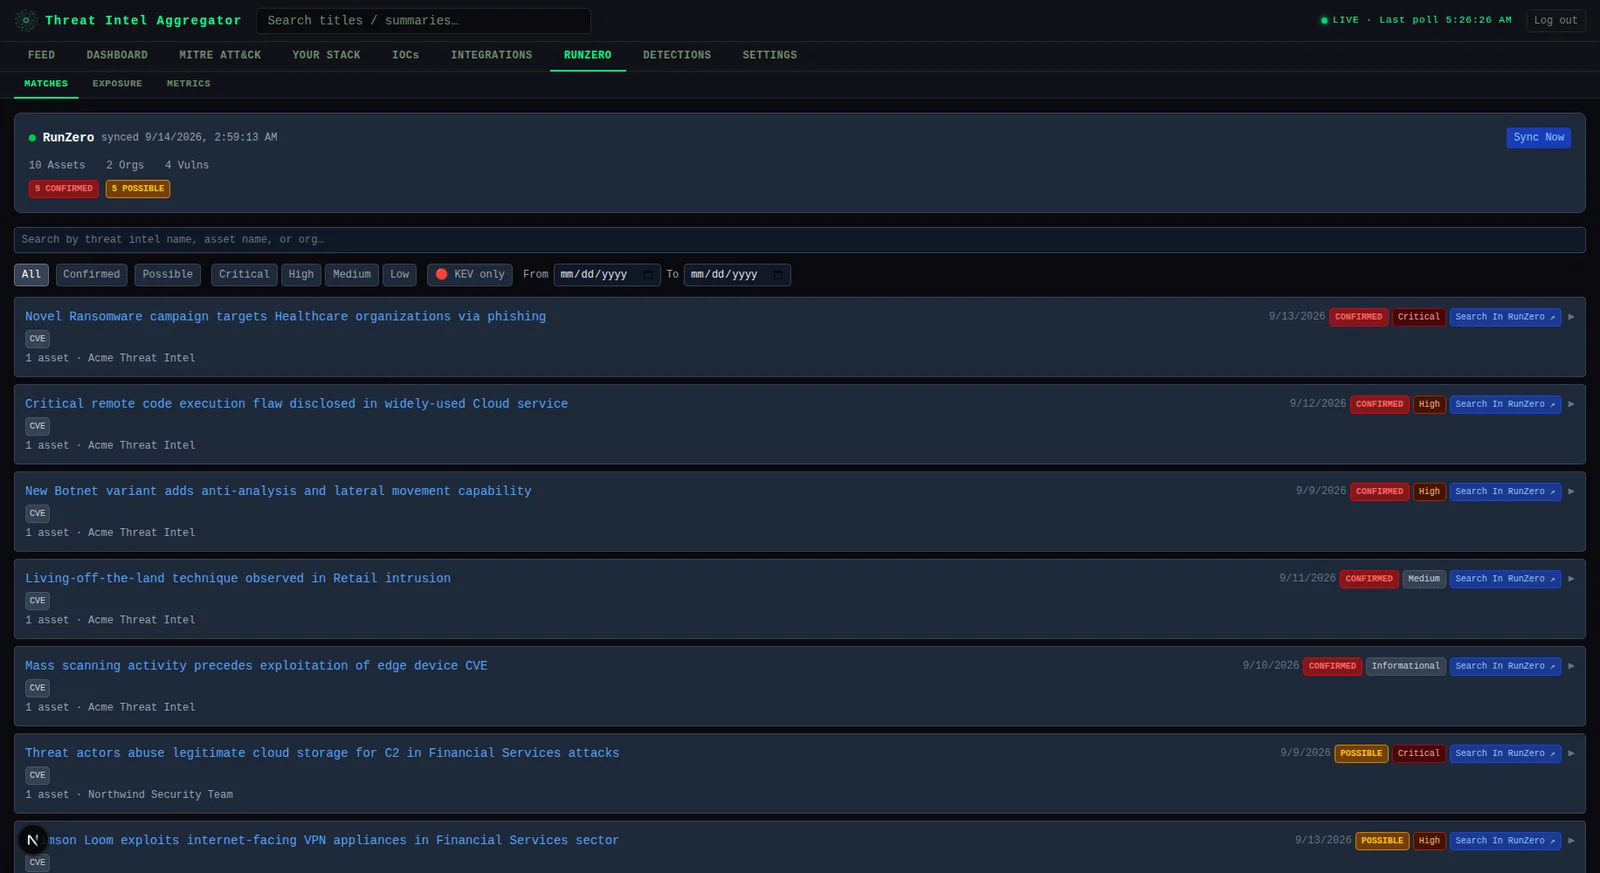Screen dimensions: 1600x873
Task: Toggle the High severity filter
Action: (x=301, y=275)
